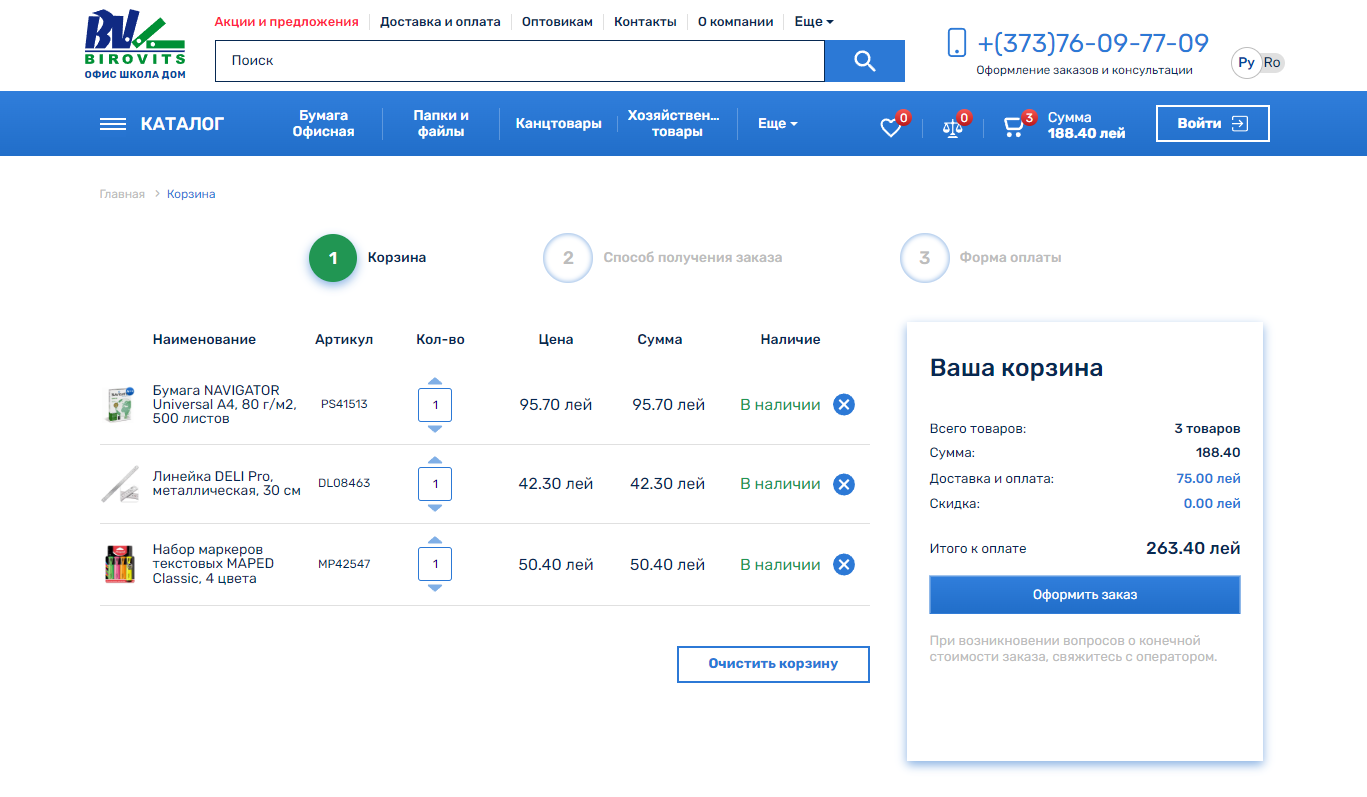Viewport: 1367px width, 797px height.
Task: Click quantity field for NAVIGATOR paper
Action: pos(435,405)
